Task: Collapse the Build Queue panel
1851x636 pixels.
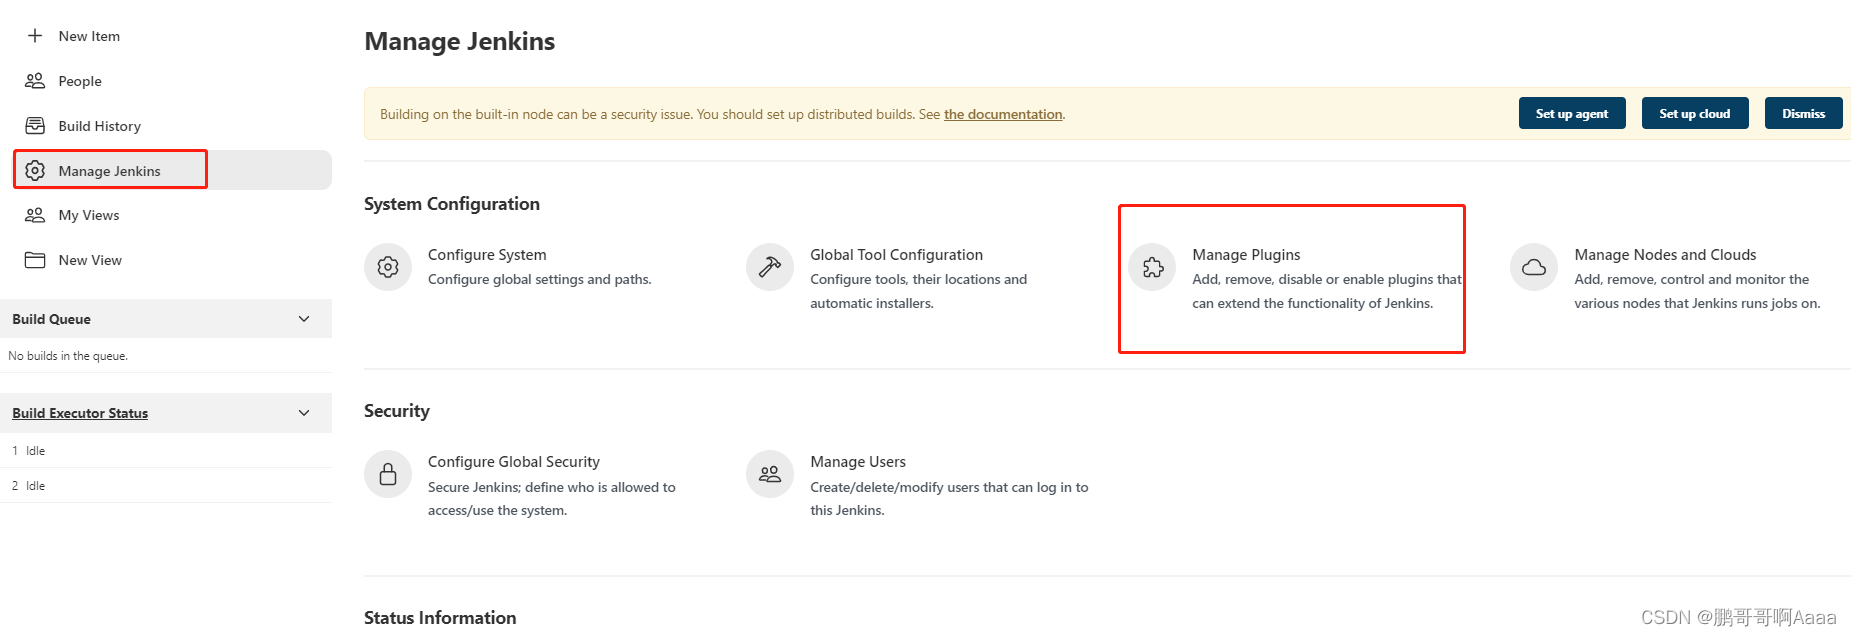Action: (x=304, y=319)
